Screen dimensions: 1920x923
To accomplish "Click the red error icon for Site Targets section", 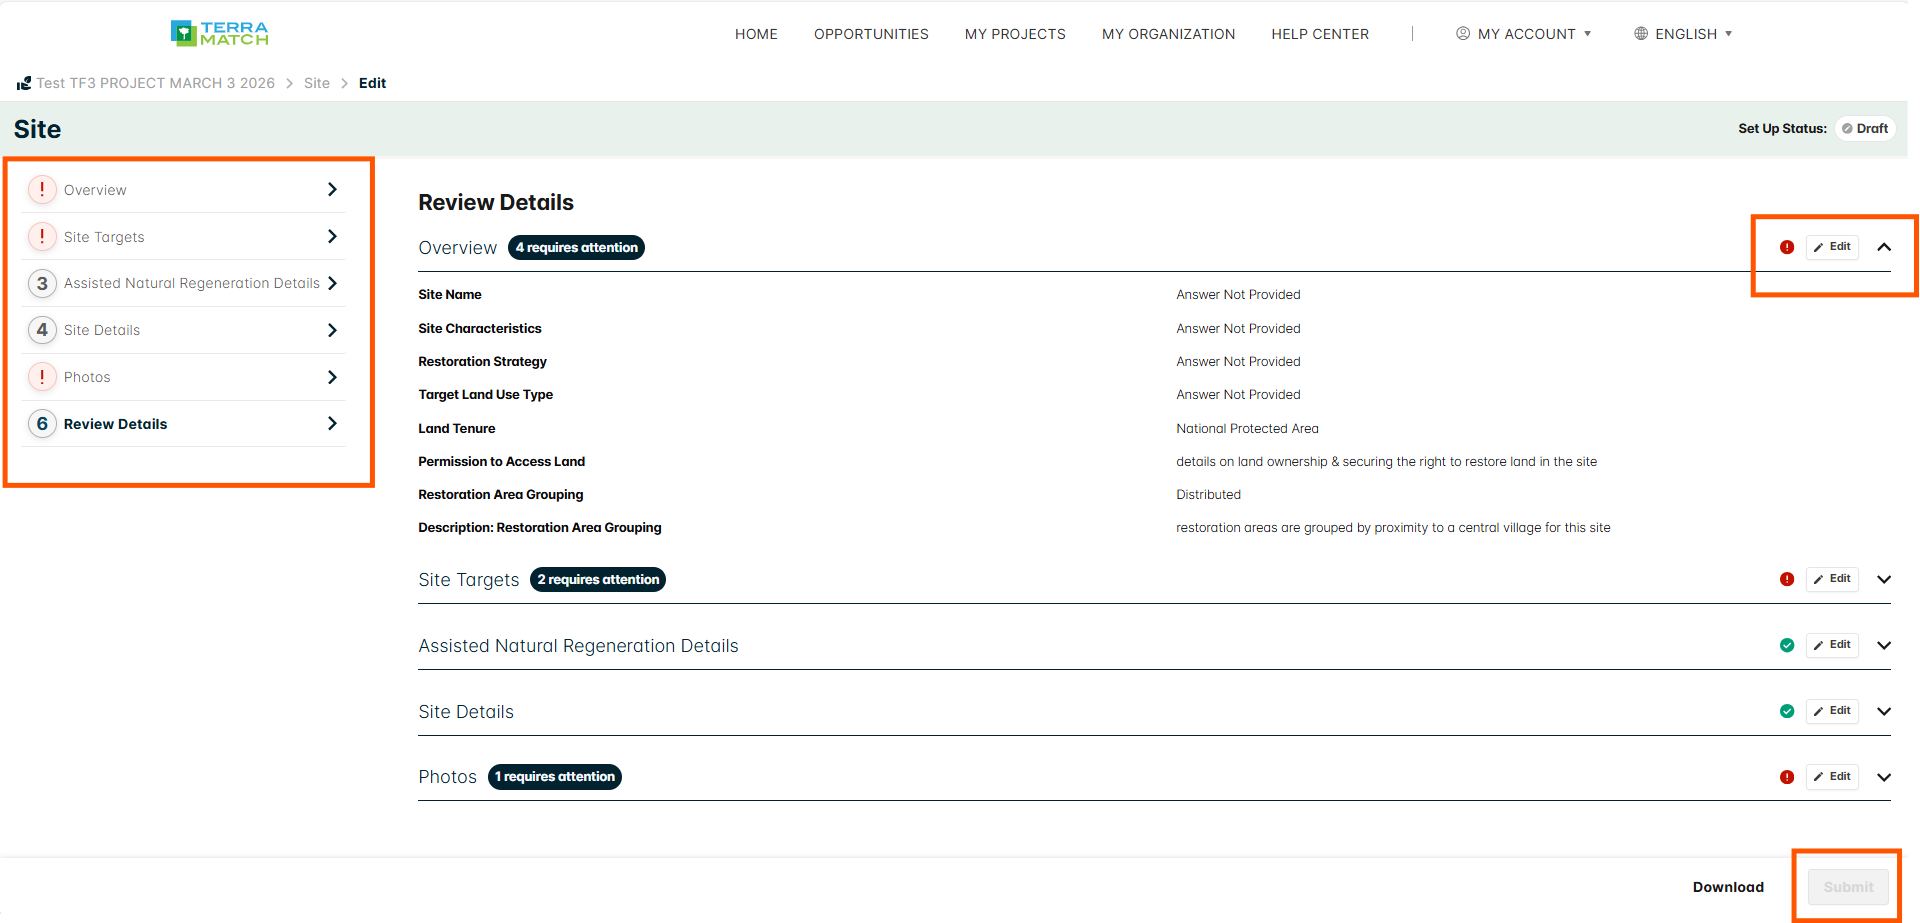I will [1787, 579].
